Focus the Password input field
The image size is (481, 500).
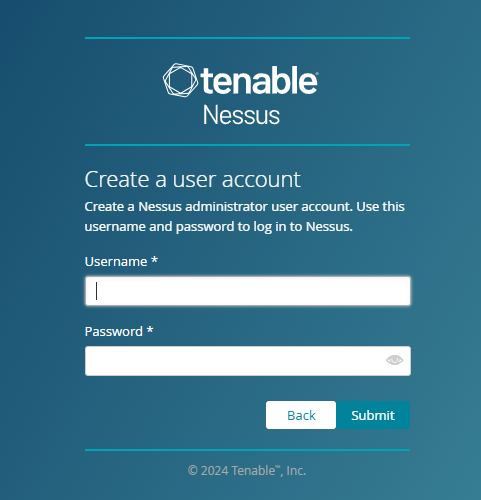click(x=248, y=361)
